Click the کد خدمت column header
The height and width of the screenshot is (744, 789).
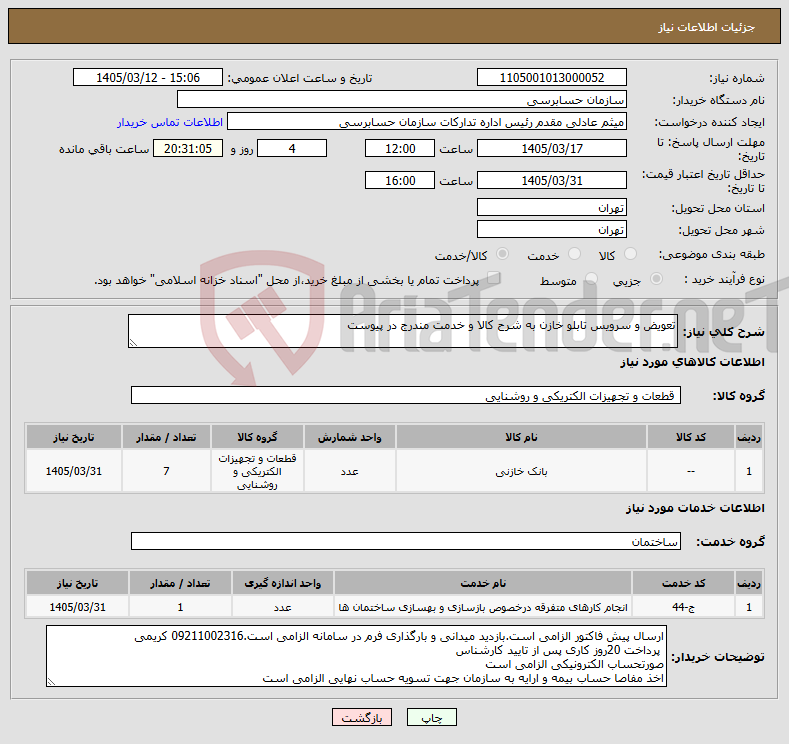pos(683,583)
